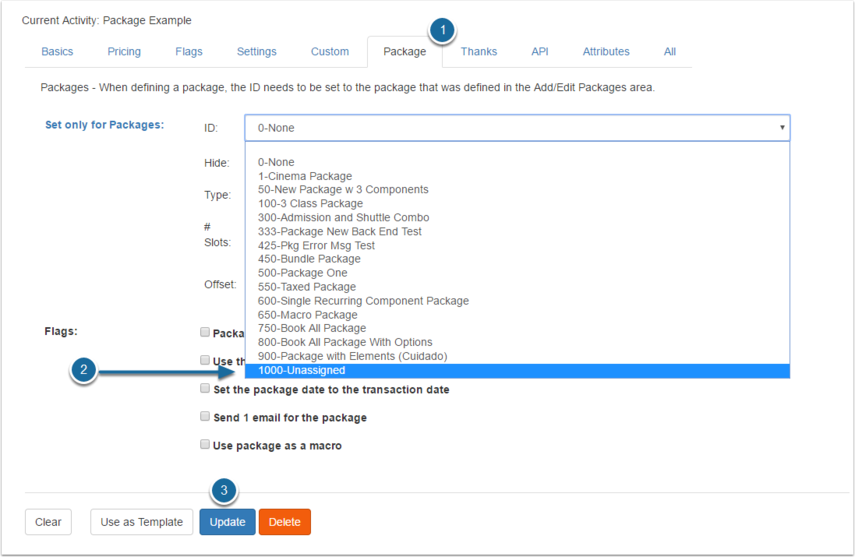
Task: Pick 550-Taxed Package option
Action: pyautogui.click(x=517, y=287)
